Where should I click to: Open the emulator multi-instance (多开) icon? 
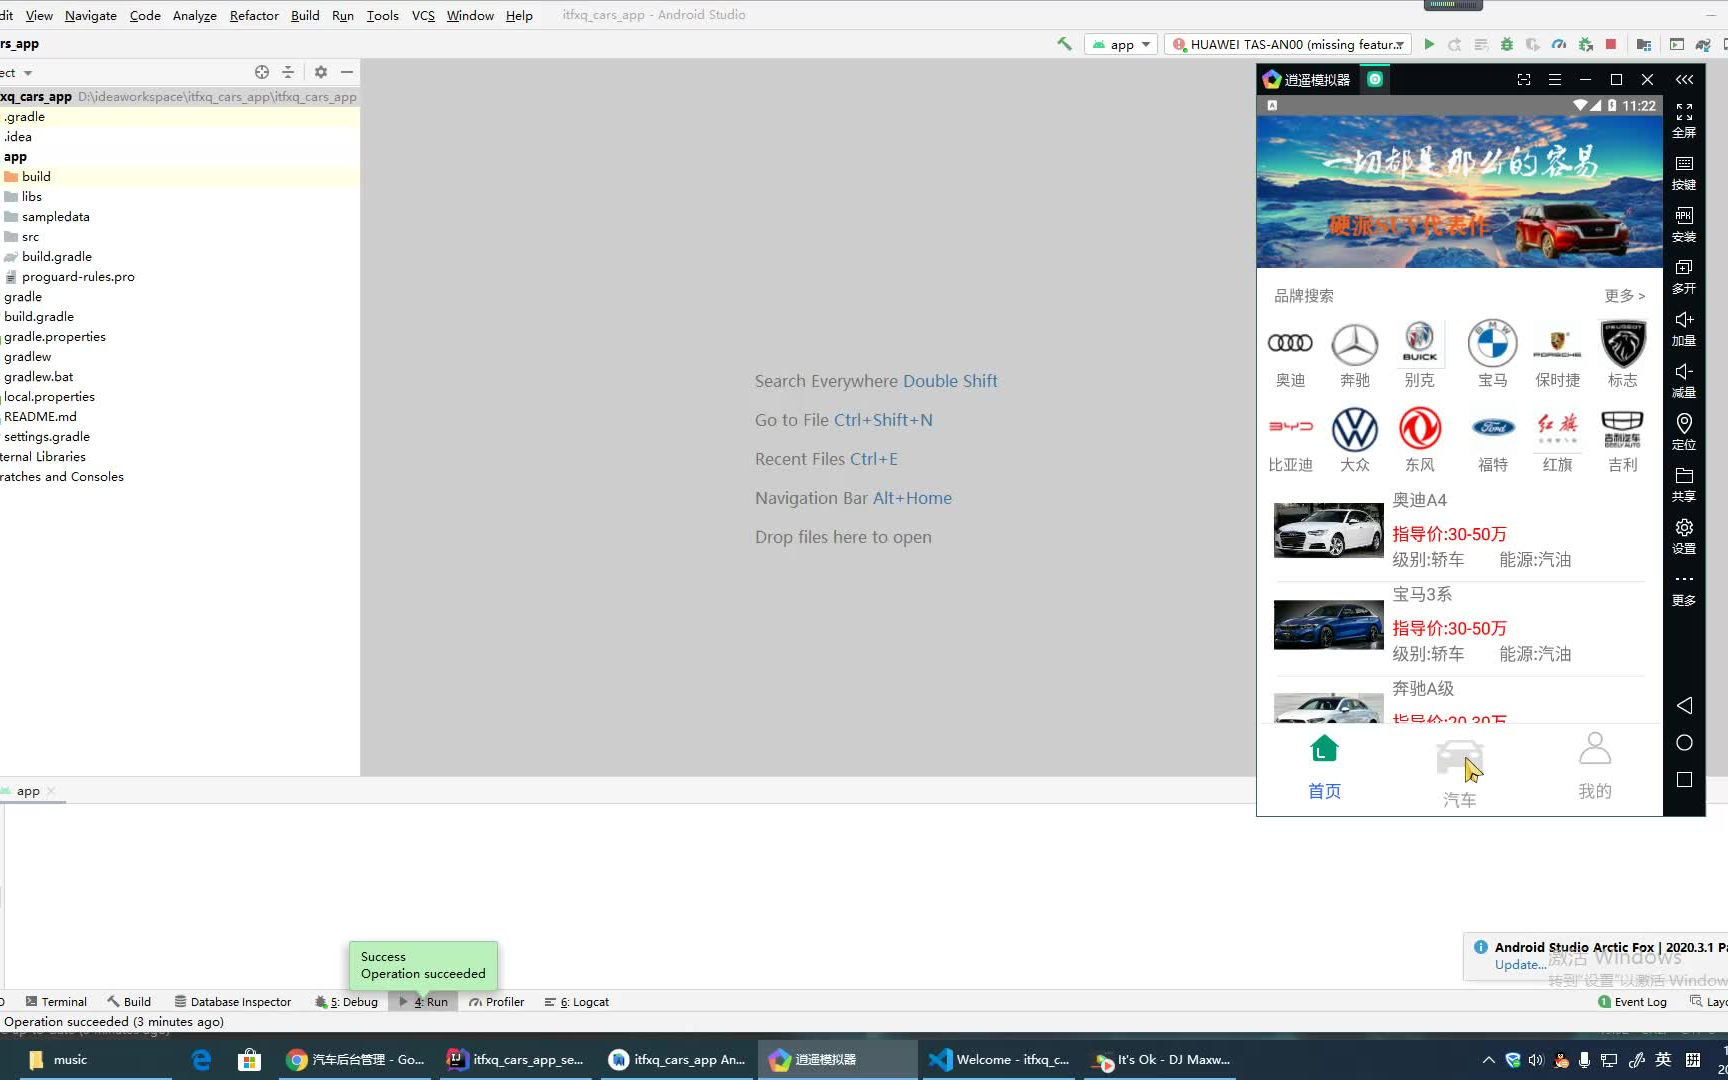click(x=1684, y=276)
